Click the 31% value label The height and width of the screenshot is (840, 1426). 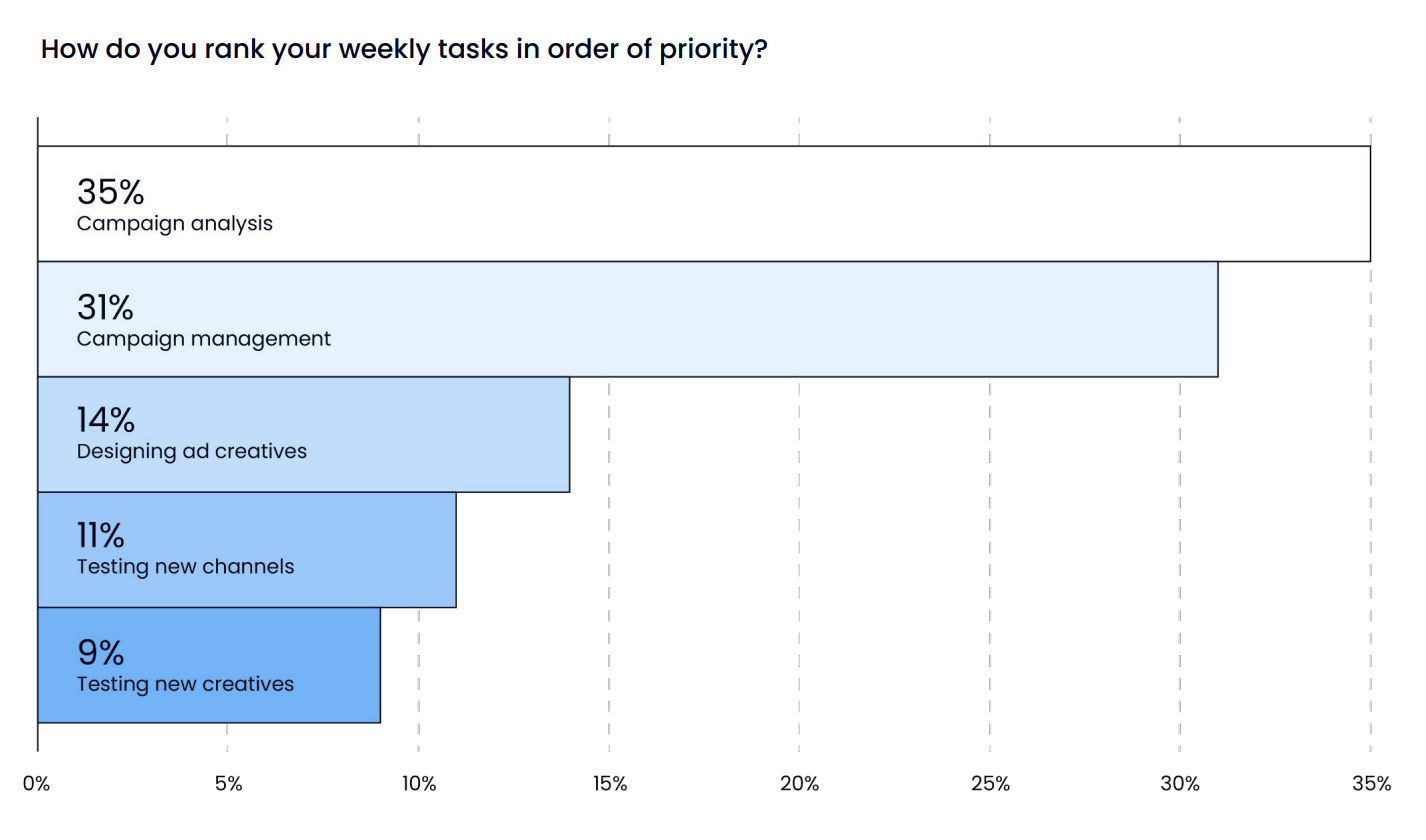click(x=105, y=307)
